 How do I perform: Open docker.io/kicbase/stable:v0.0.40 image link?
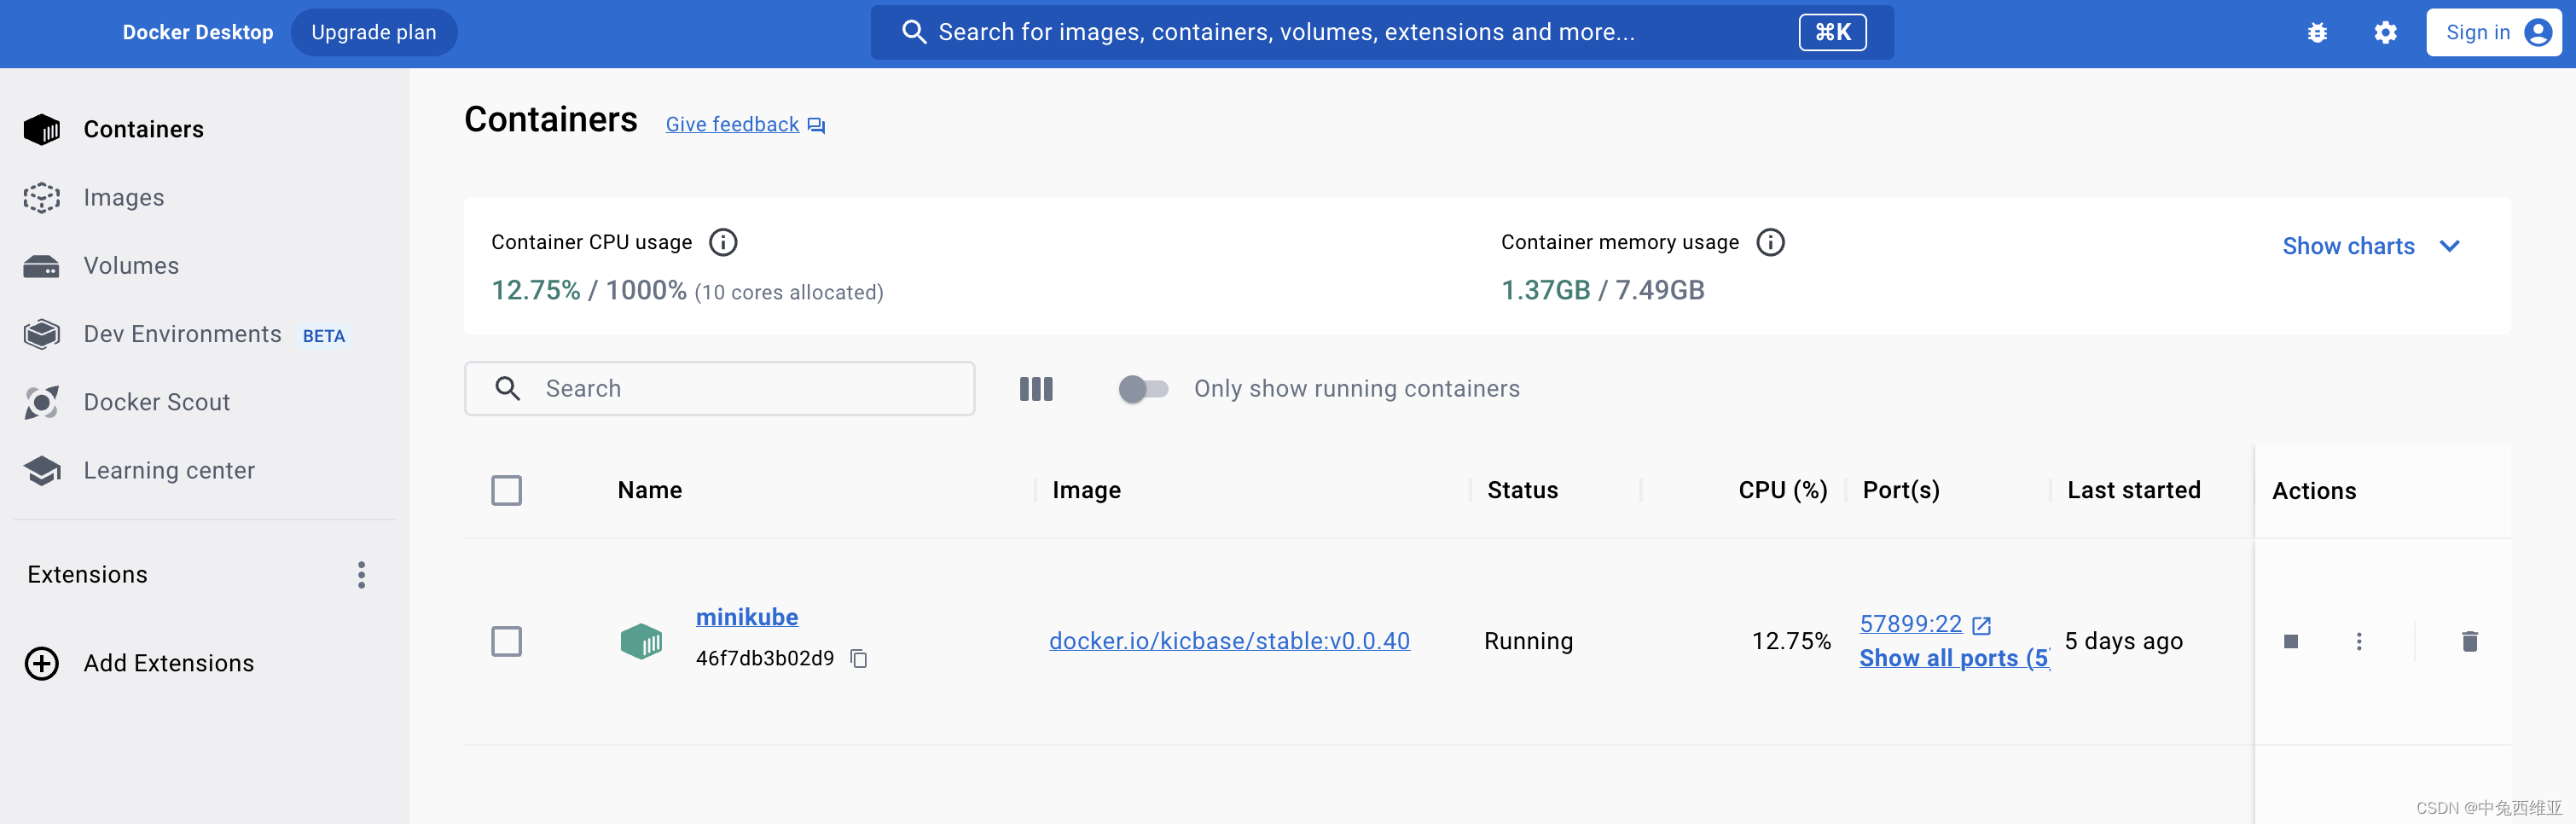[x=1229, y=641]
